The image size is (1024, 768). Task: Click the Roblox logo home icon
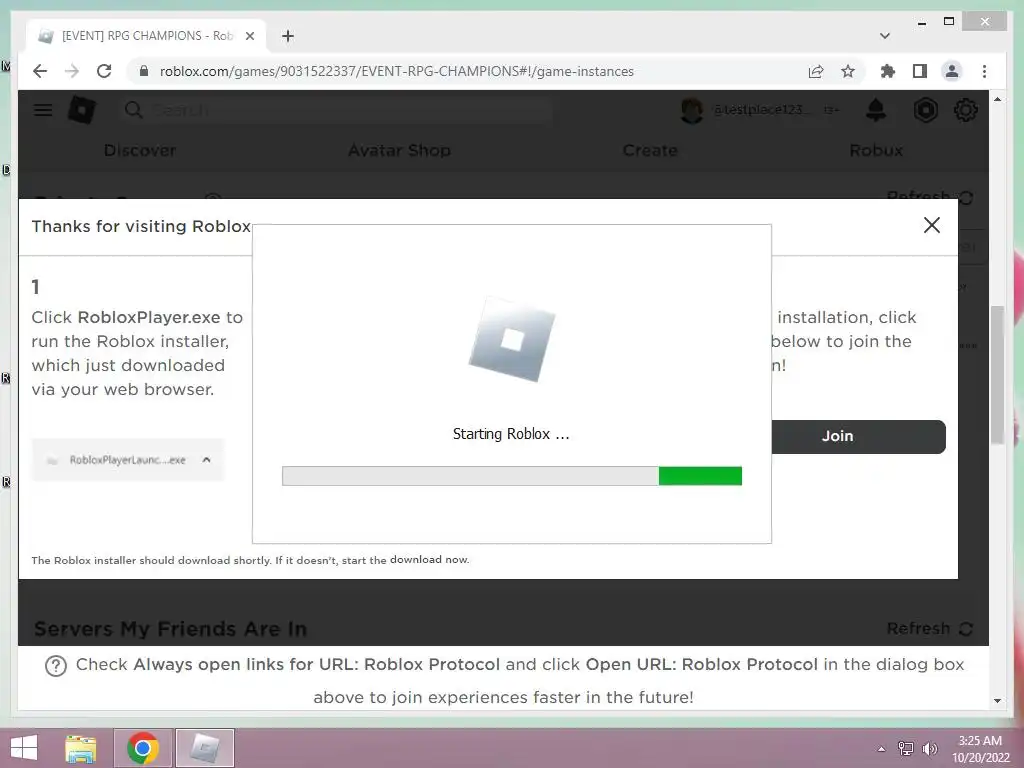82,110
